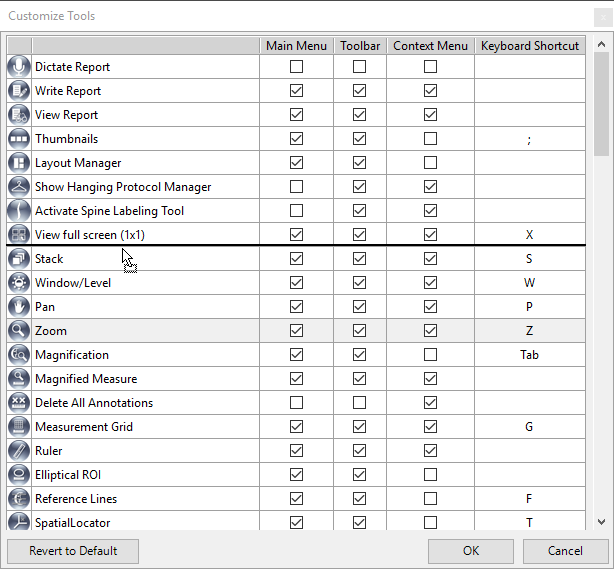Confirm changes with the OK button
614x569 pixels.
tap(471, 551)
